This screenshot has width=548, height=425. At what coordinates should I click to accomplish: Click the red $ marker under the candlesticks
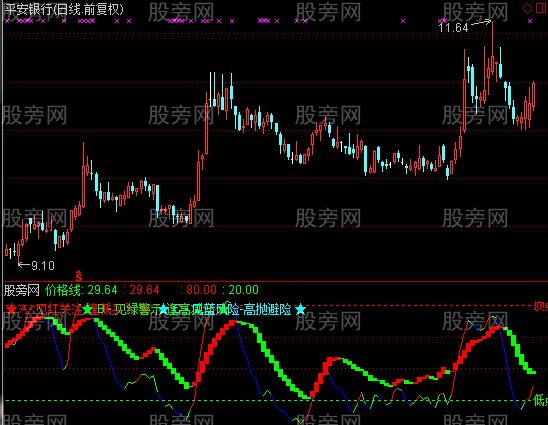pyautogui.click(x=79, y=276)
